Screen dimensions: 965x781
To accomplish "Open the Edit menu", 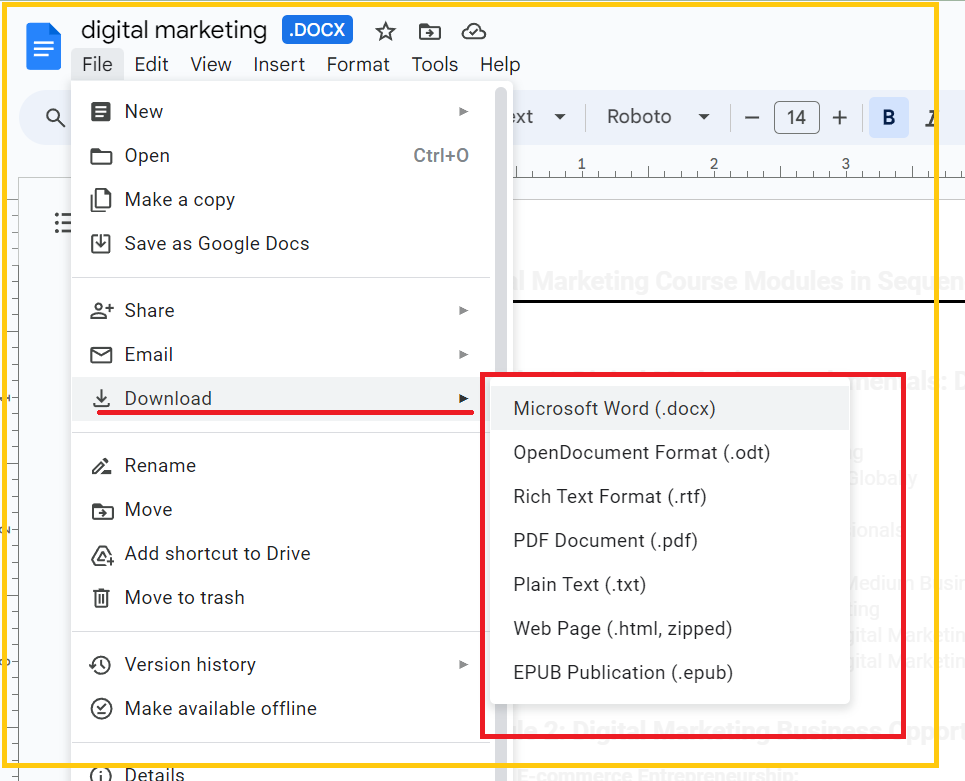I will click(151, 64).
